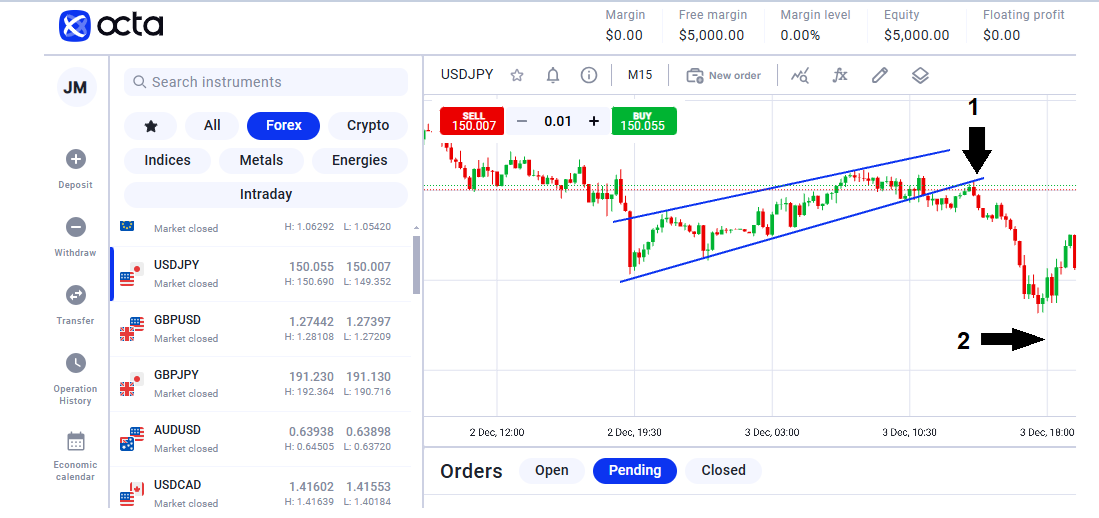The image size is (1099, 518).
Task: Select the Crypto instrument filter
Action: pos(368,125)
